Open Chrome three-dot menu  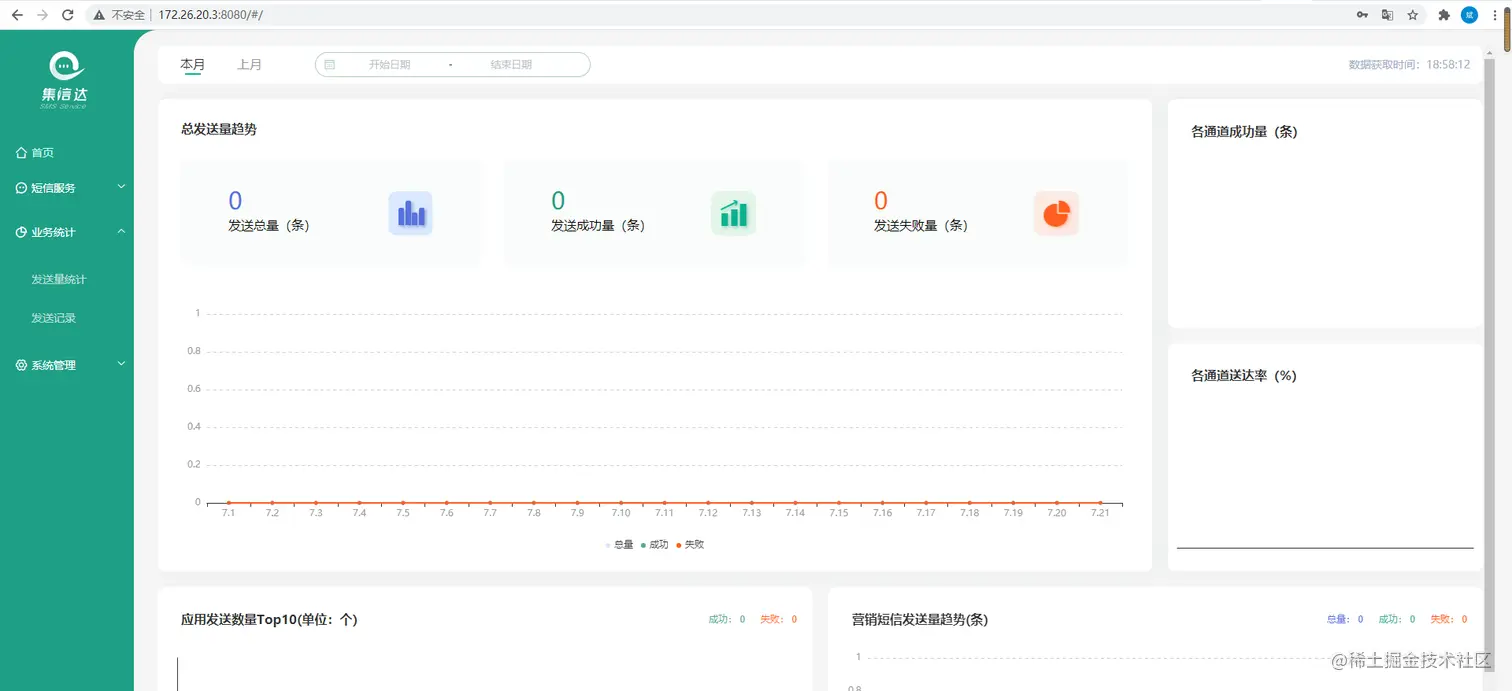1495,15
